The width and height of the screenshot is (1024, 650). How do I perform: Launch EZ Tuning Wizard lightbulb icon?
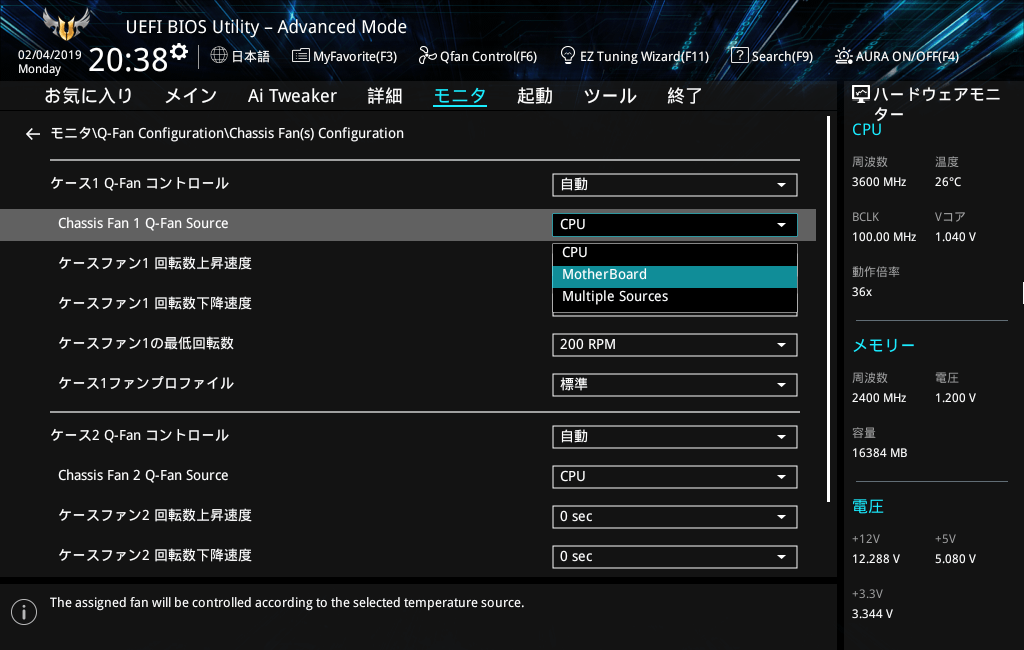568,56
